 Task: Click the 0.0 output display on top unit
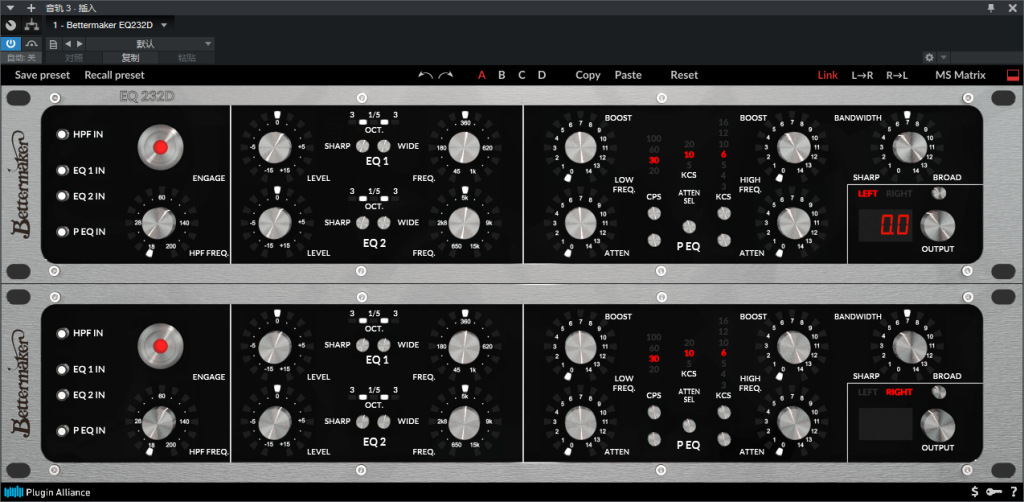tap(885, 225)
